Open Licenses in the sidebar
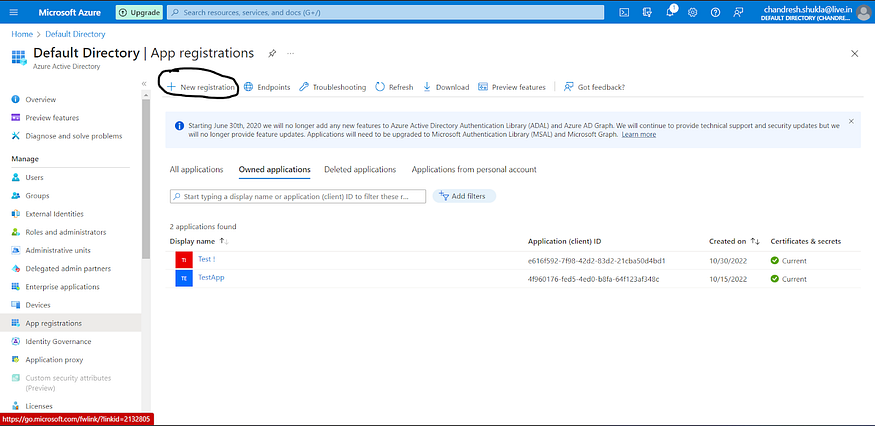 (x=39, y=406)
